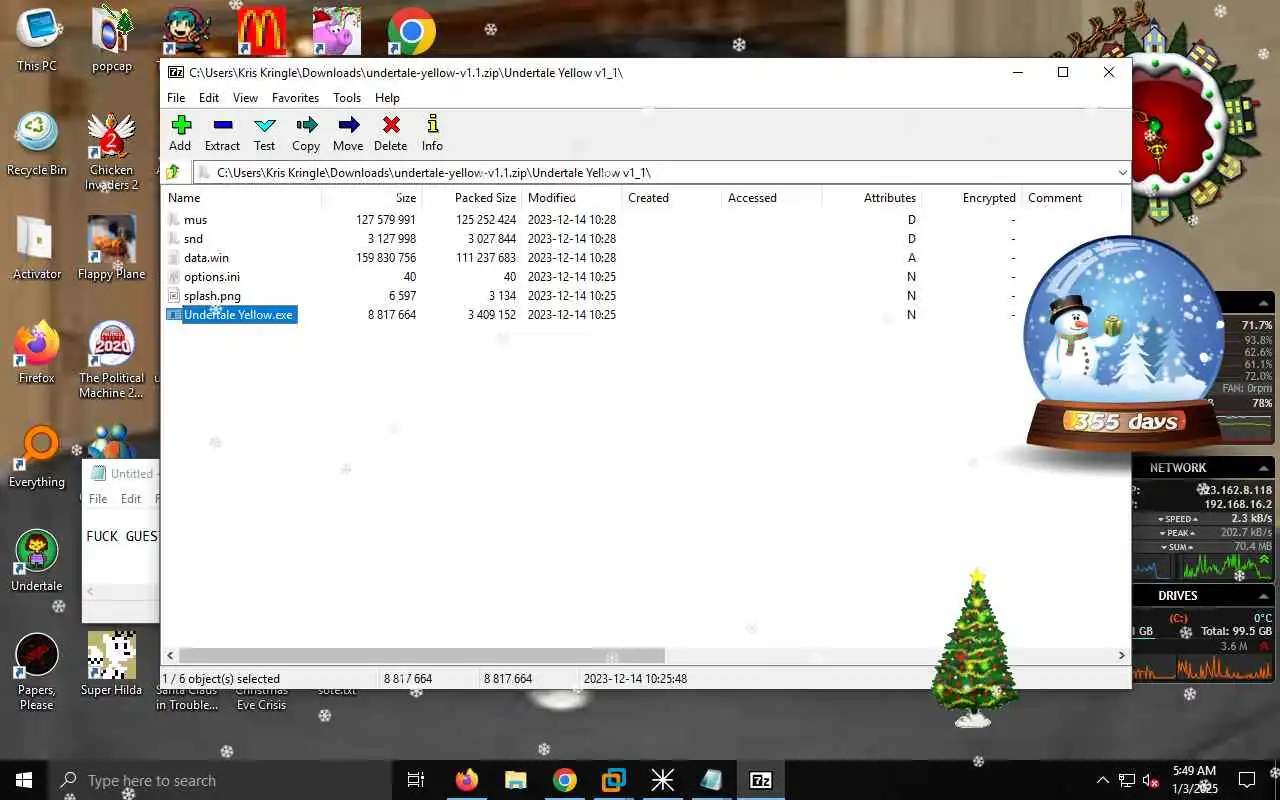This screenshot has width=1280, height=800.
Task: Select the Everything desktop icon
Action: click(37, 456)
